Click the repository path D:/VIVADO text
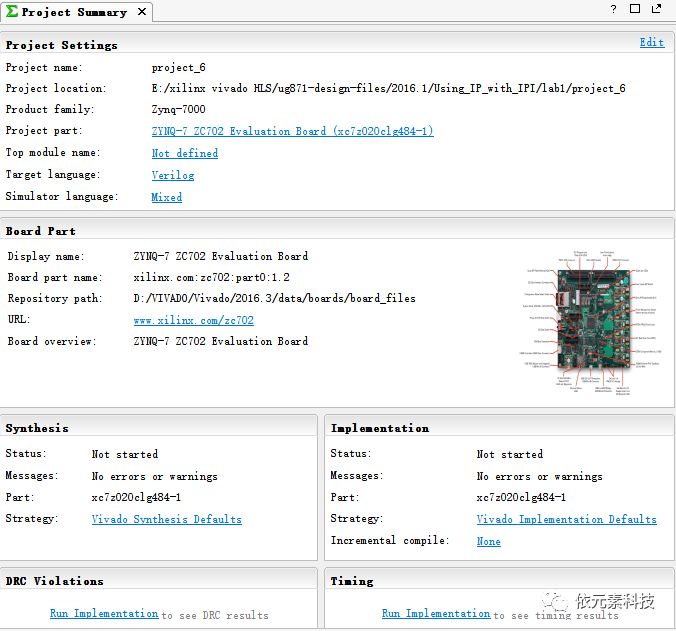 coord(274,298)
